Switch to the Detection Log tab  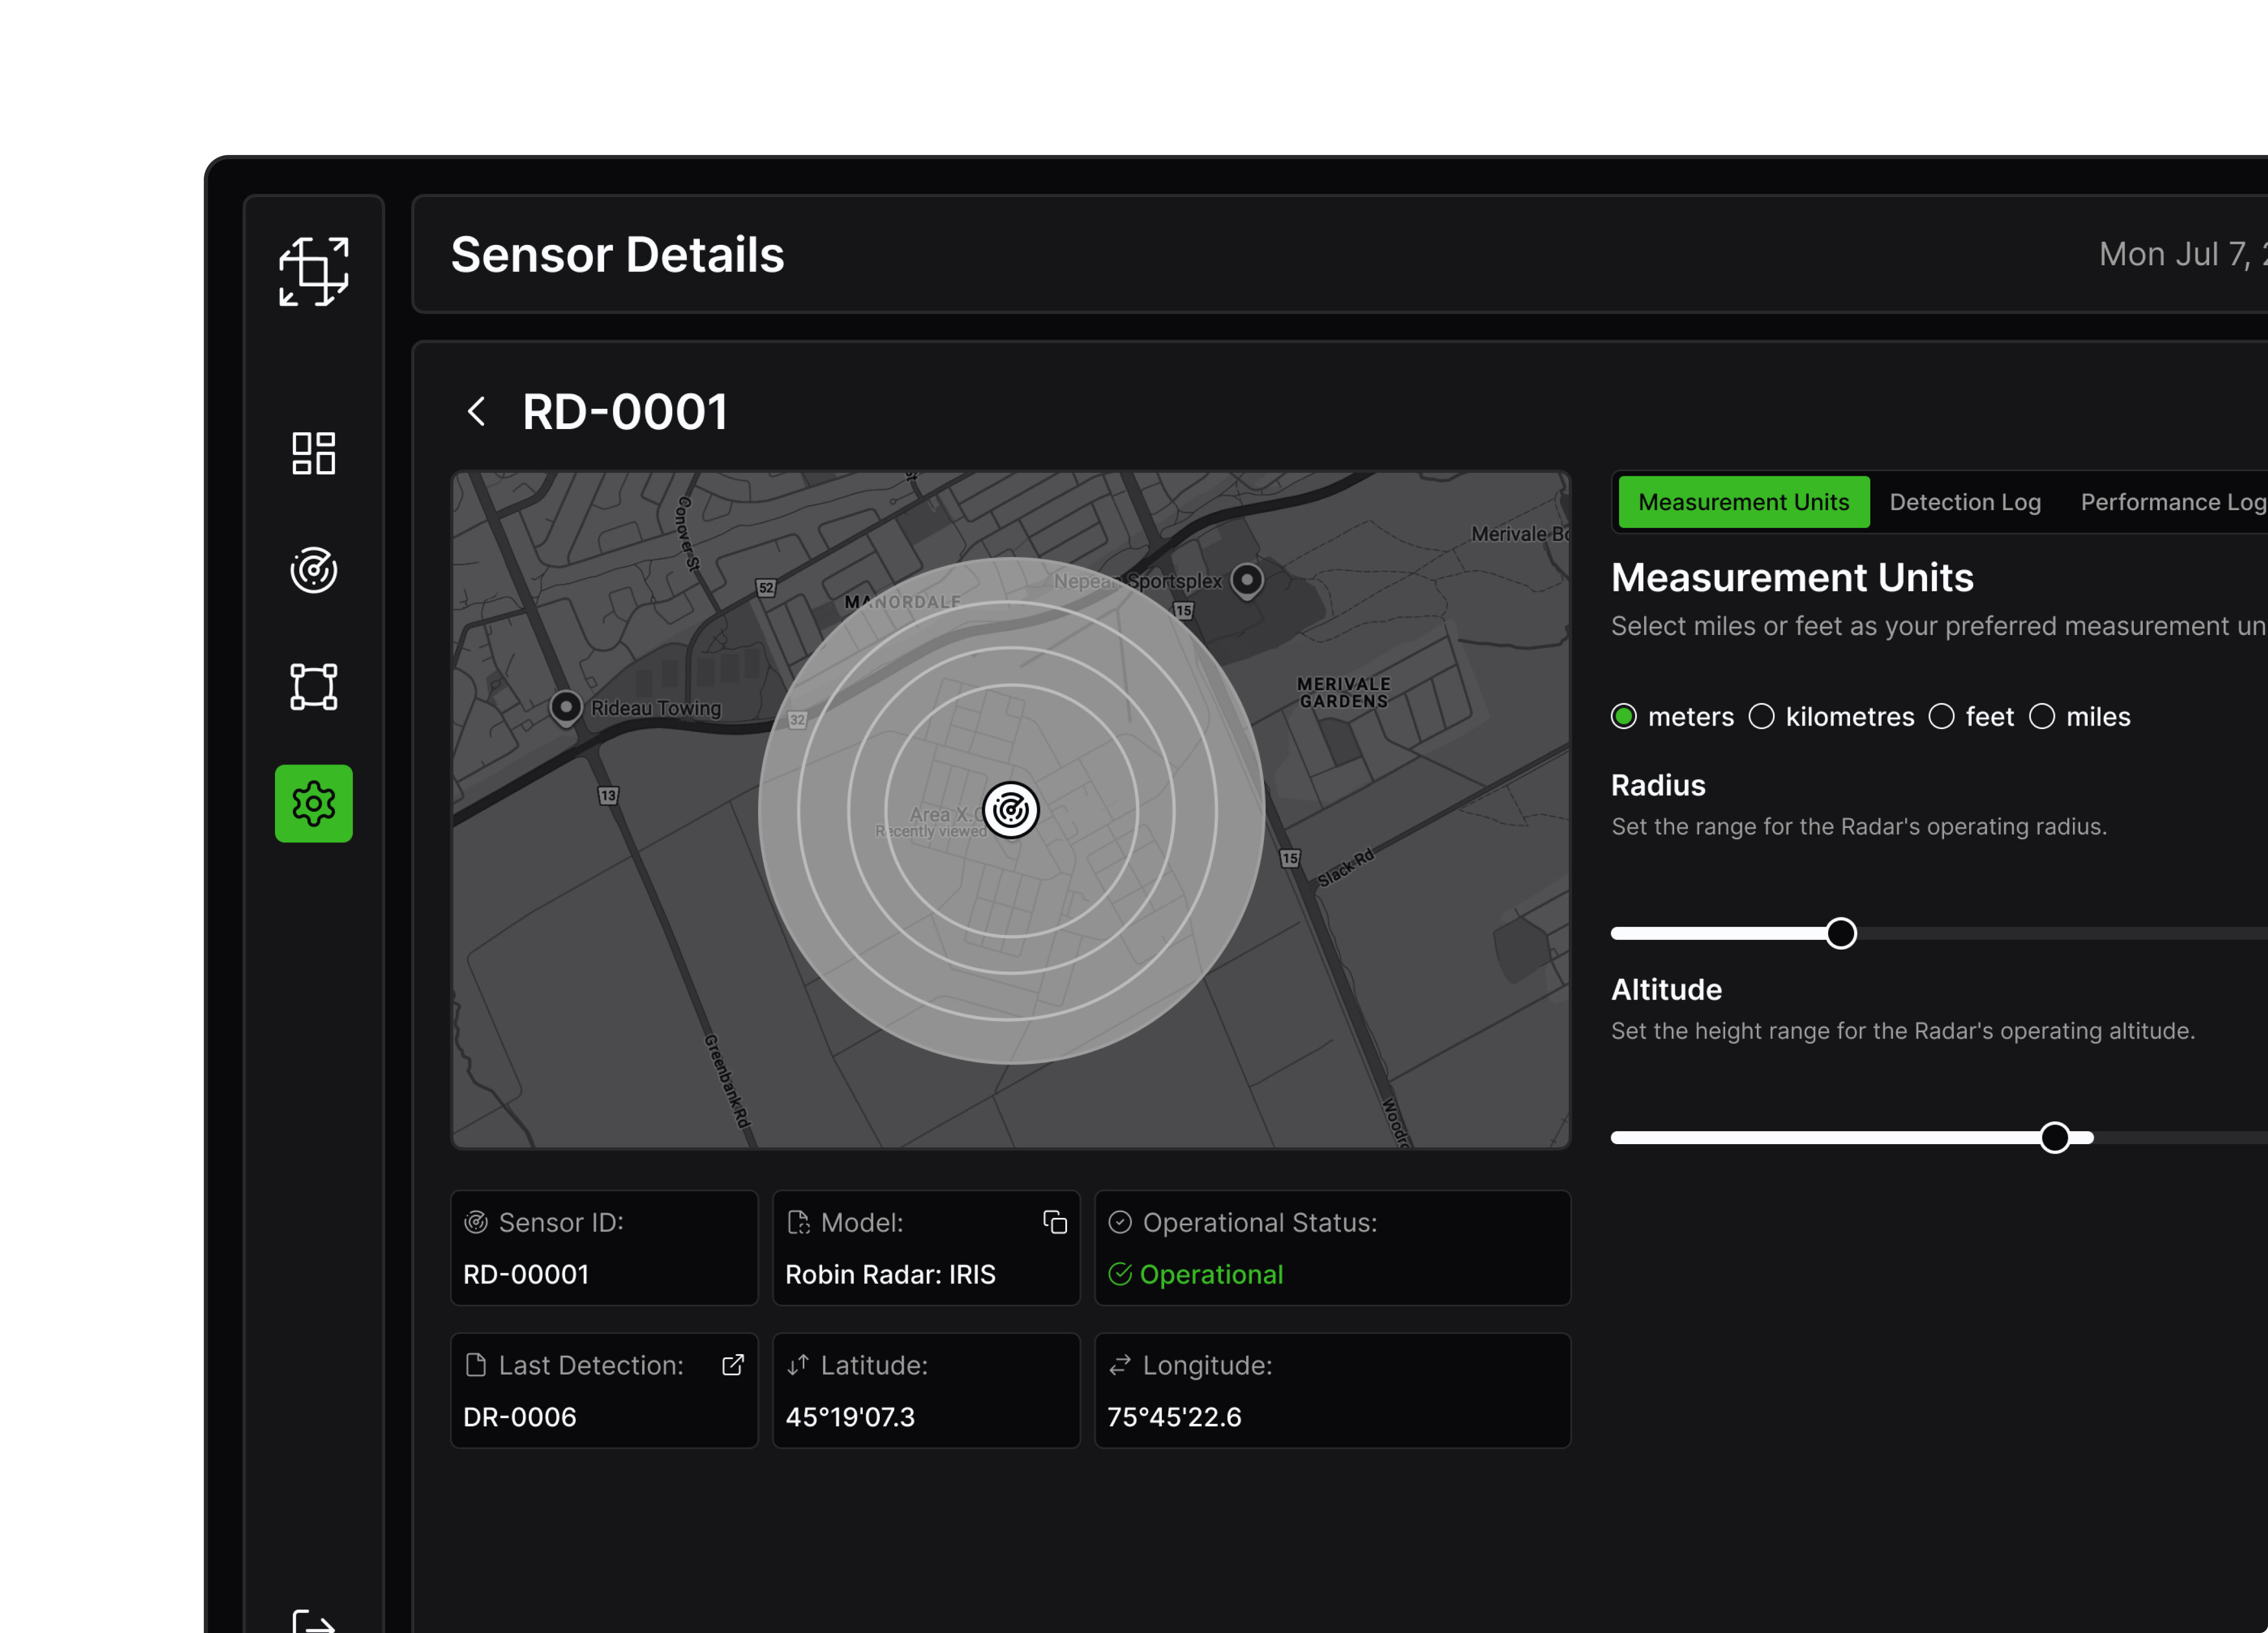click(x=1965, y=502)
